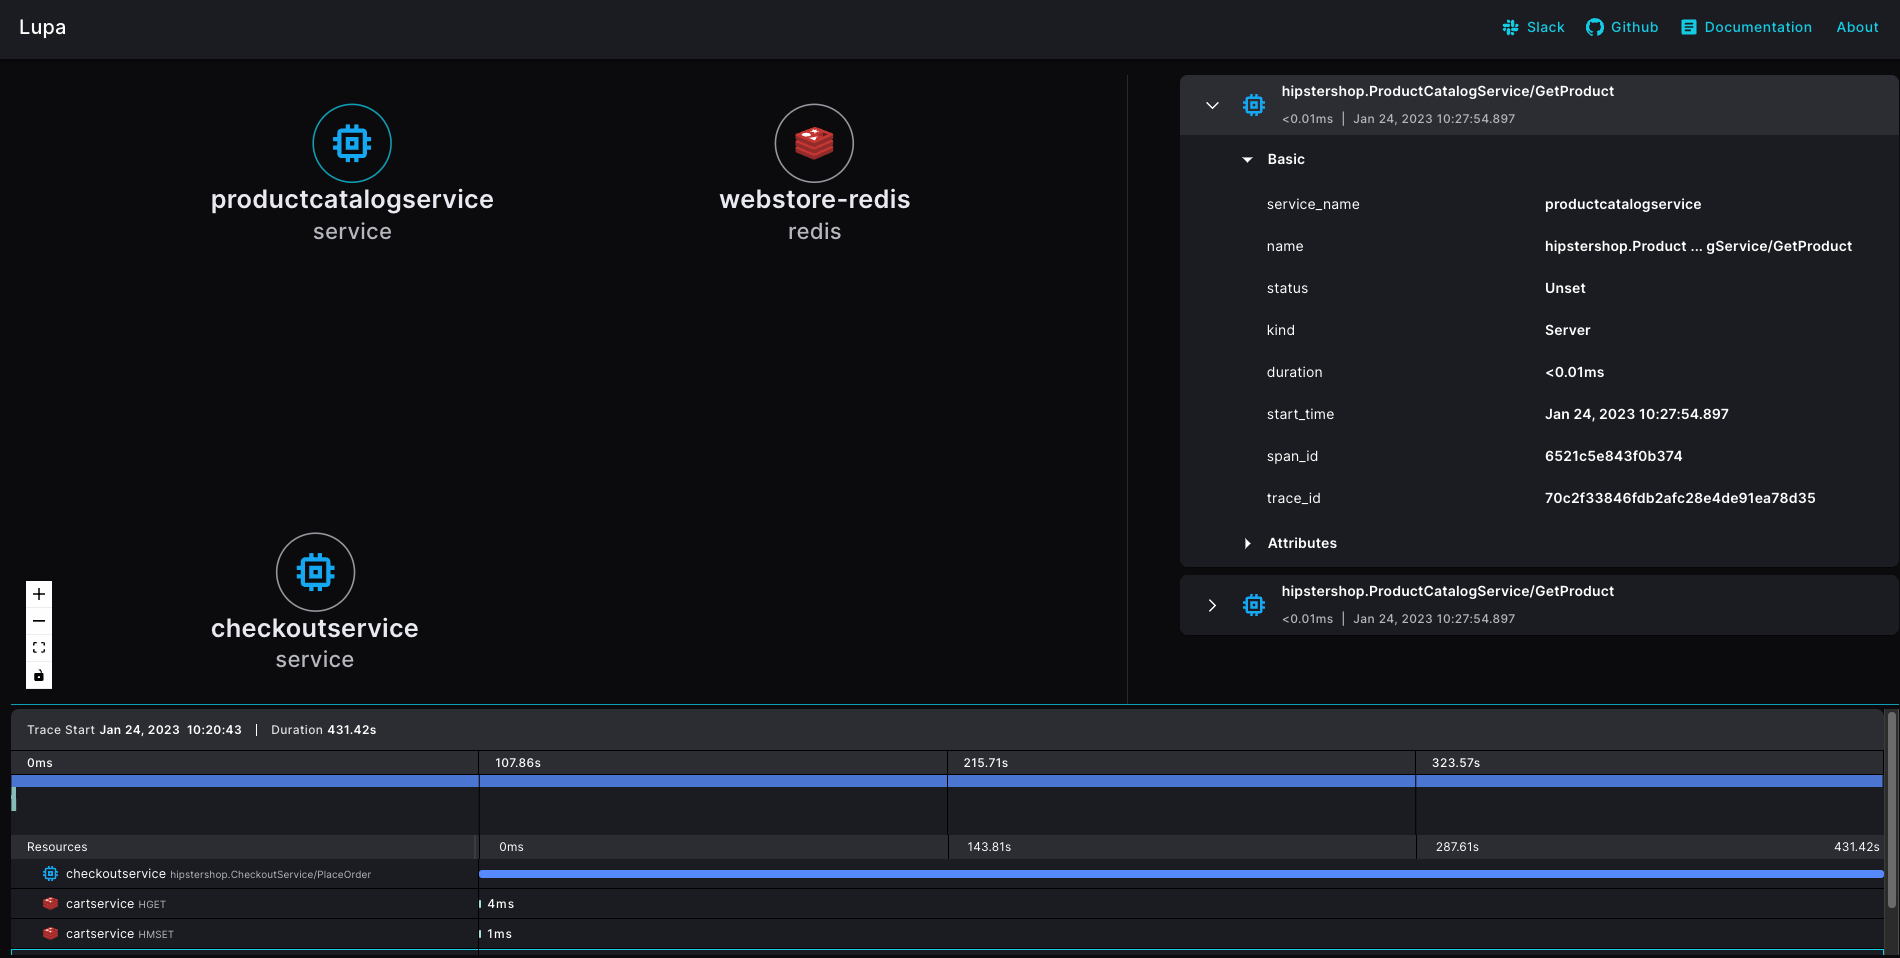Select the productcatalogservice node icon

tap(352, 143)
